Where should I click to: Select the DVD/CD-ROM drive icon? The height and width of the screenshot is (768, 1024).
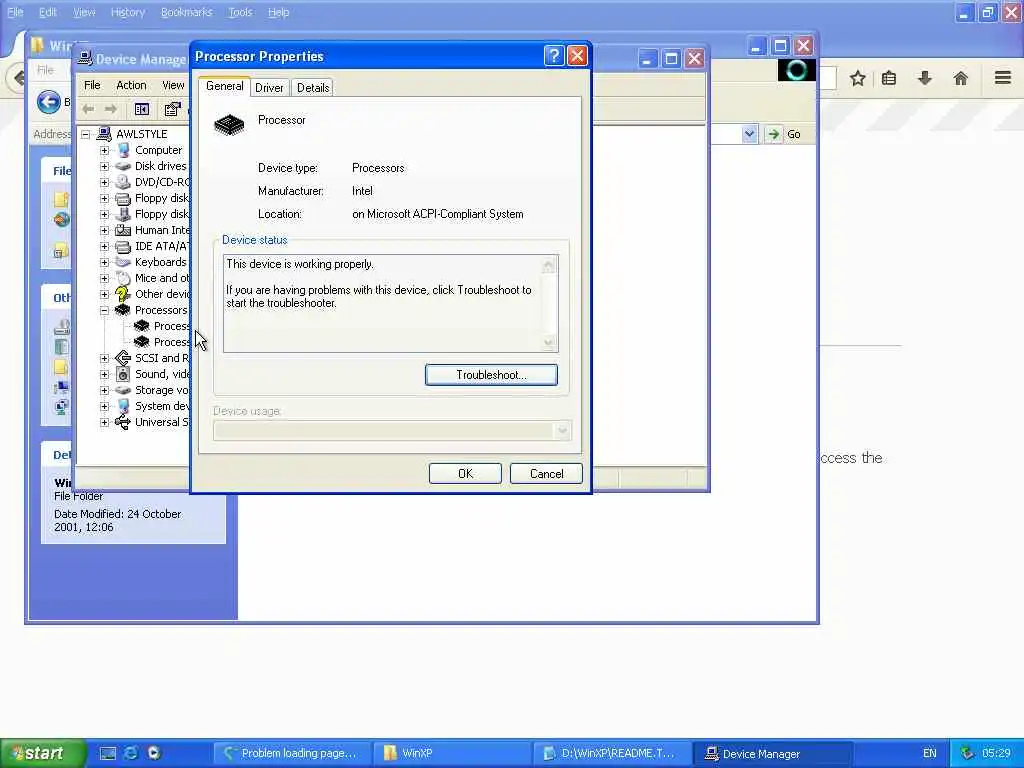[123, 182]
